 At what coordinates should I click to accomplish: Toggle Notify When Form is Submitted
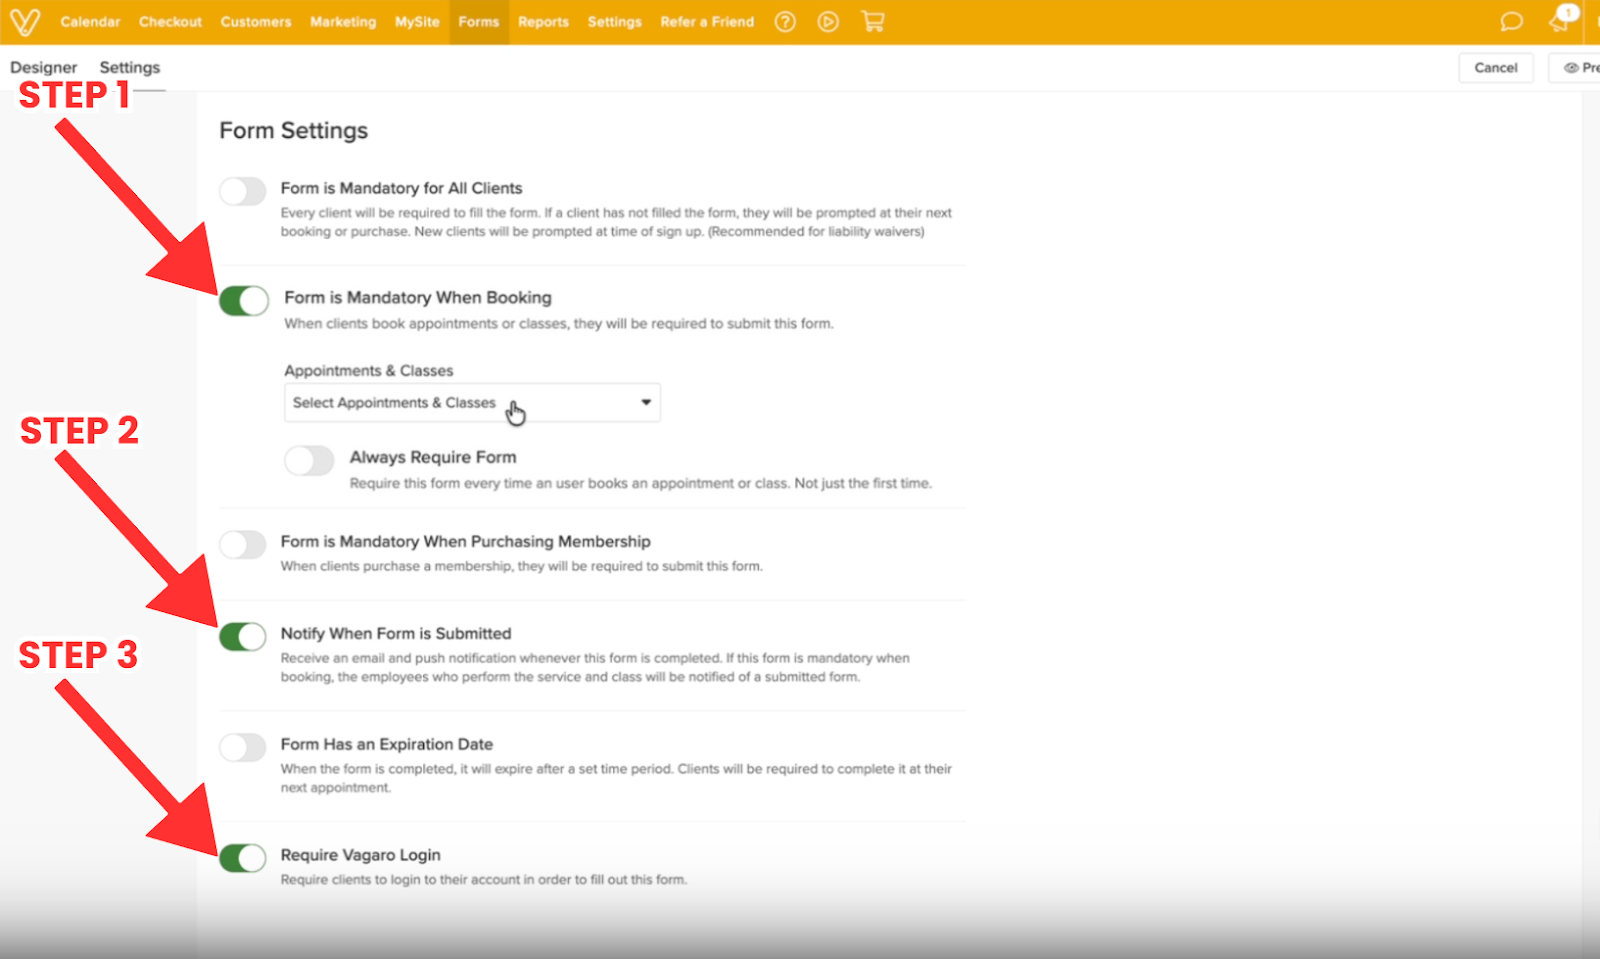(x=243, y=636)
